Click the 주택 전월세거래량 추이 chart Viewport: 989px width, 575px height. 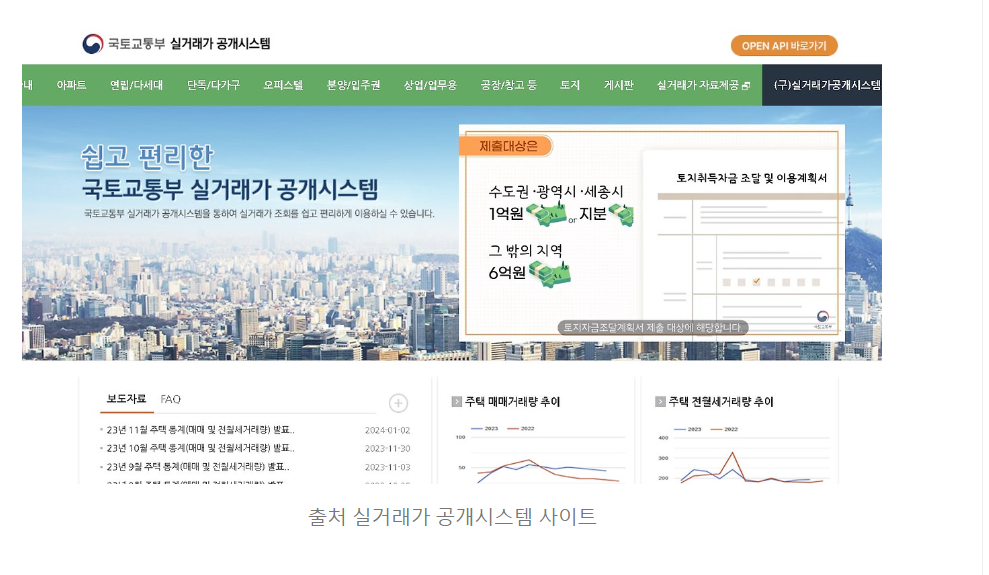tap(745, 454)
